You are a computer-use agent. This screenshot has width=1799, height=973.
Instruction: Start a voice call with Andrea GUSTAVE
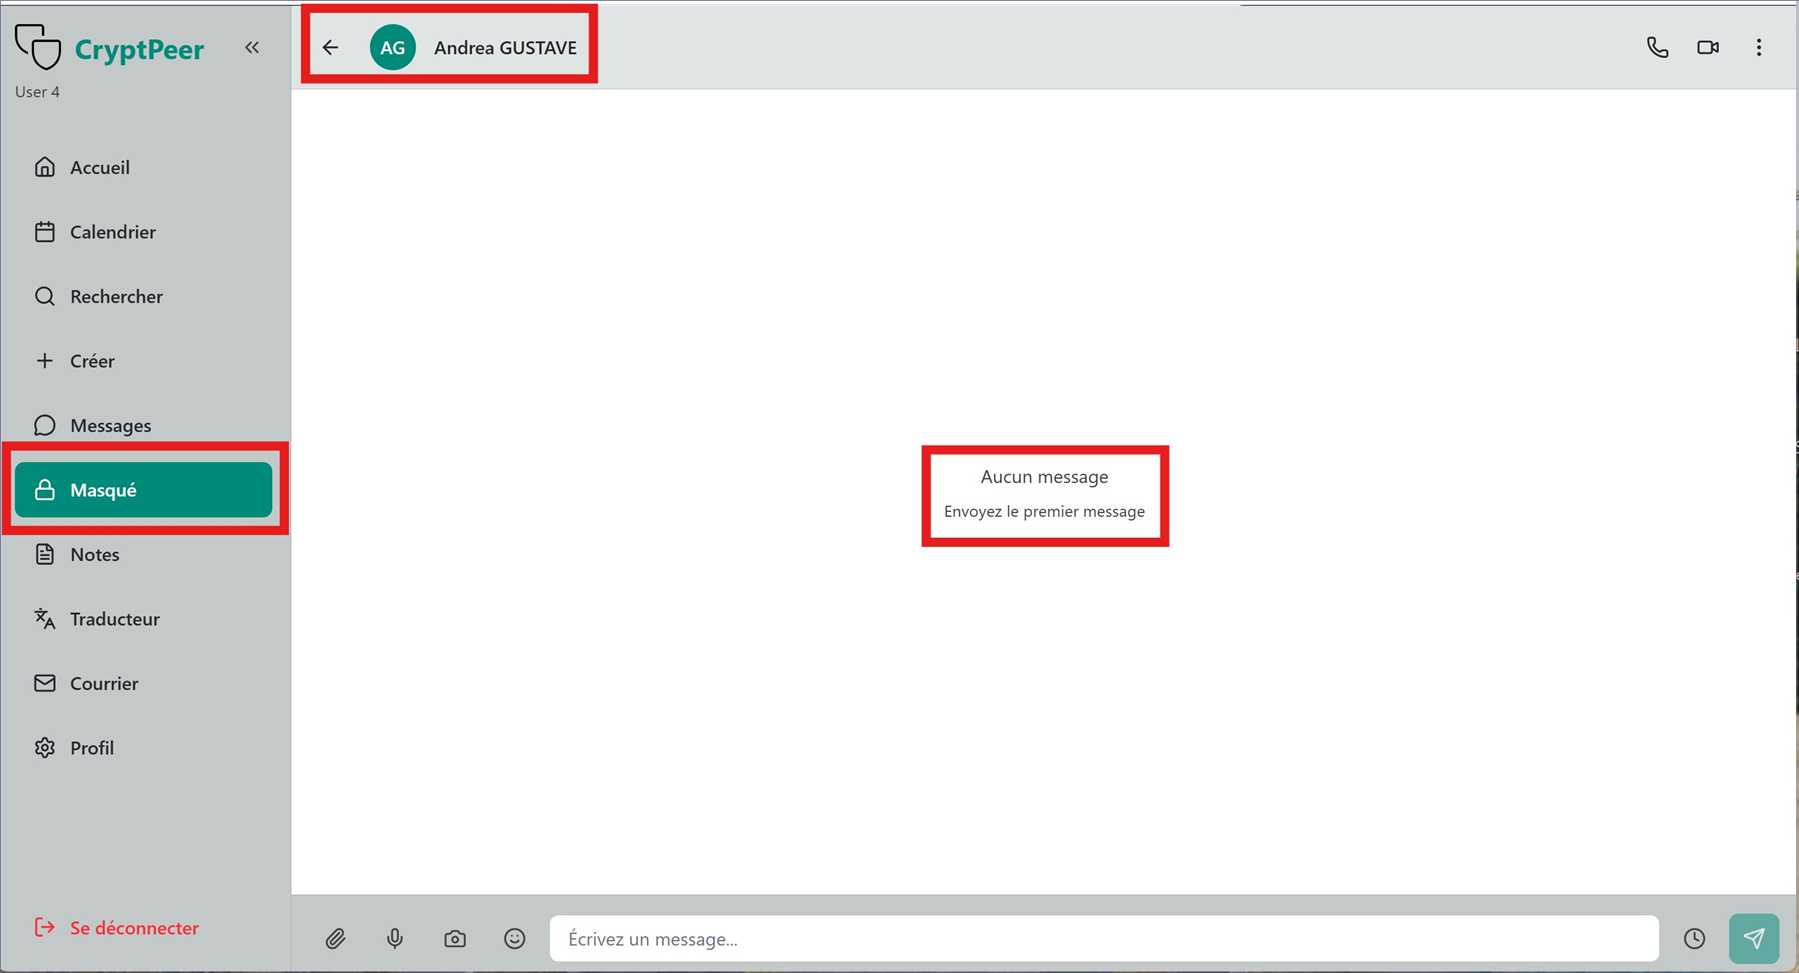click(x=1657, y=47)
